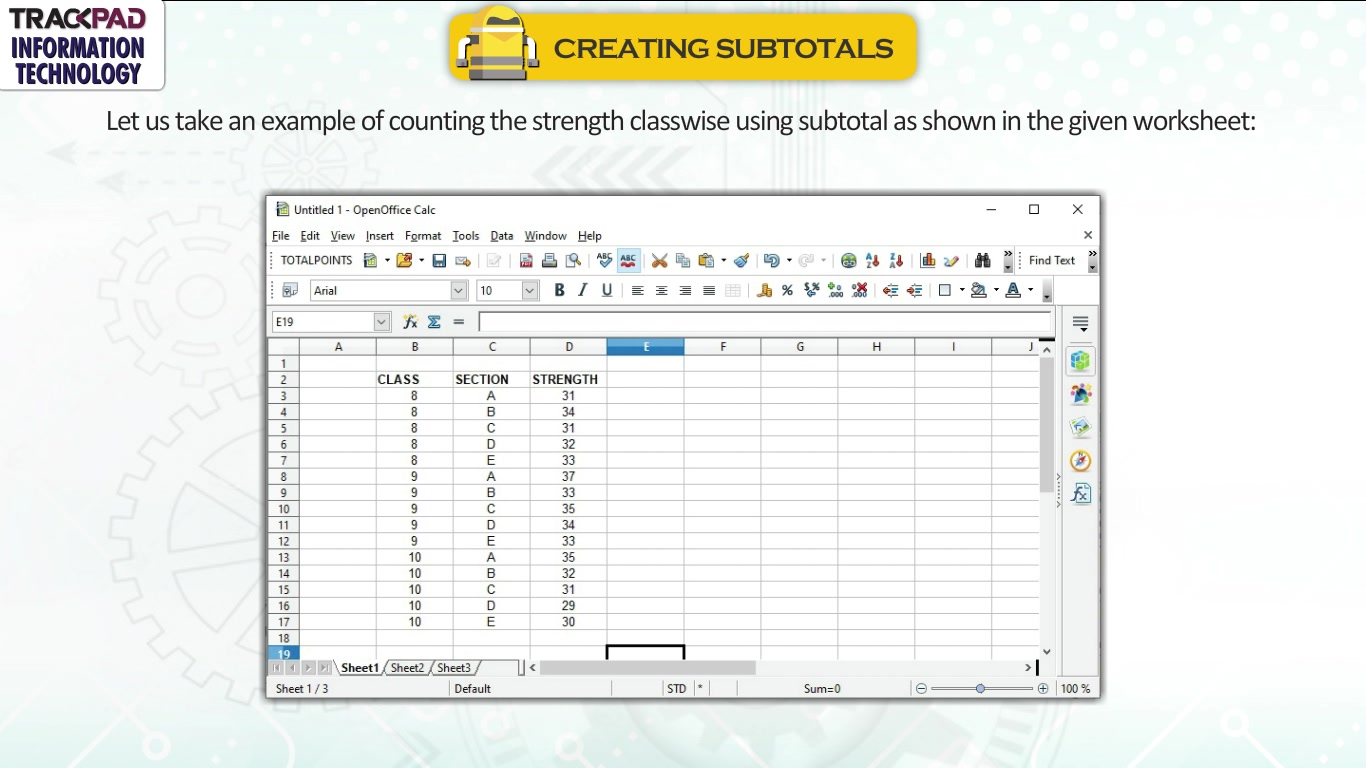This screenshot has width=1366, height=768.
Task: Align text left
Action: point(637,290)
